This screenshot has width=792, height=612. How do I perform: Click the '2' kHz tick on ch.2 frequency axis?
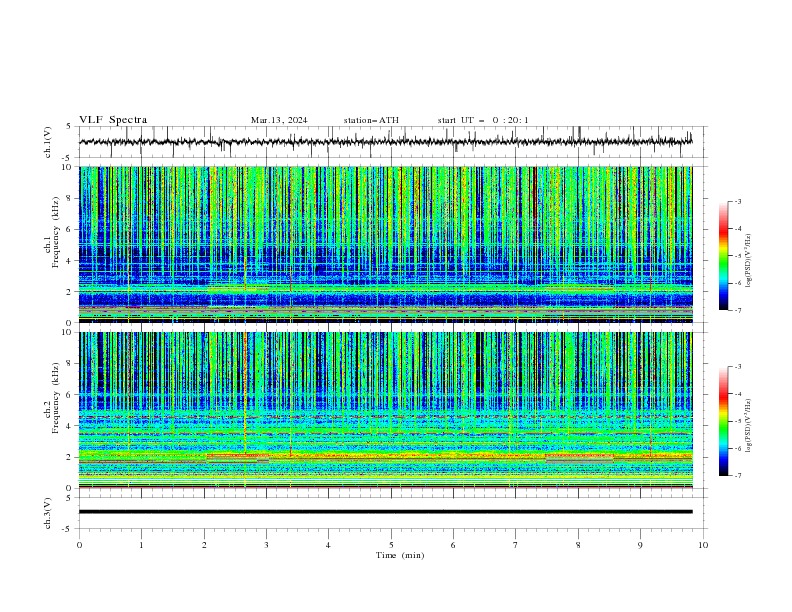click(70, 457)
